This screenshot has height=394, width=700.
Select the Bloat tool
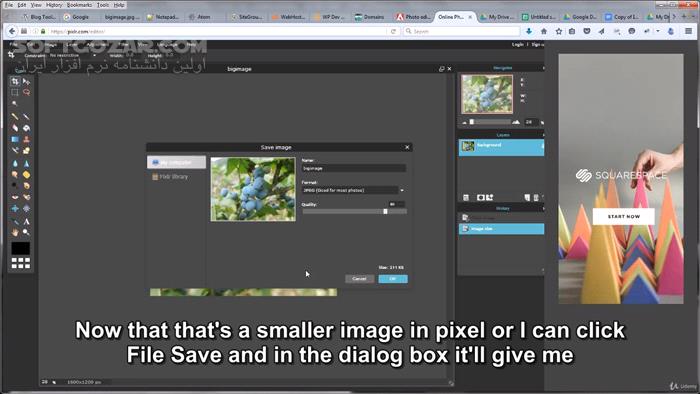tap(15, 208)
